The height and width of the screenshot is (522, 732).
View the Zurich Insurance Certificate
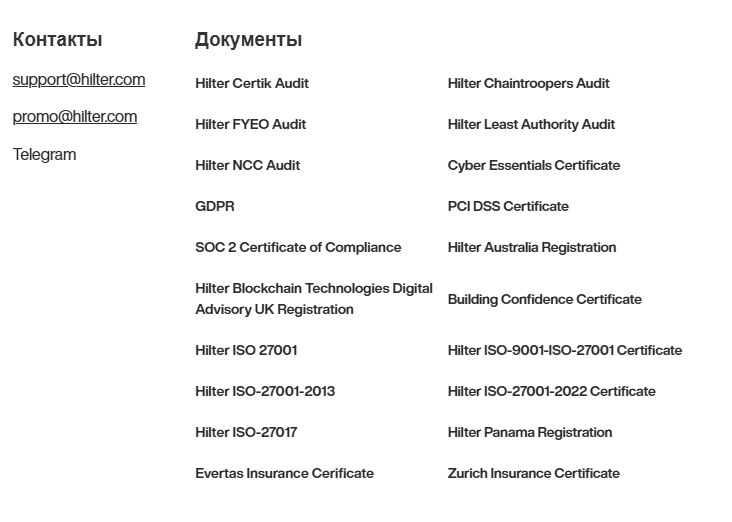(533, 473)
